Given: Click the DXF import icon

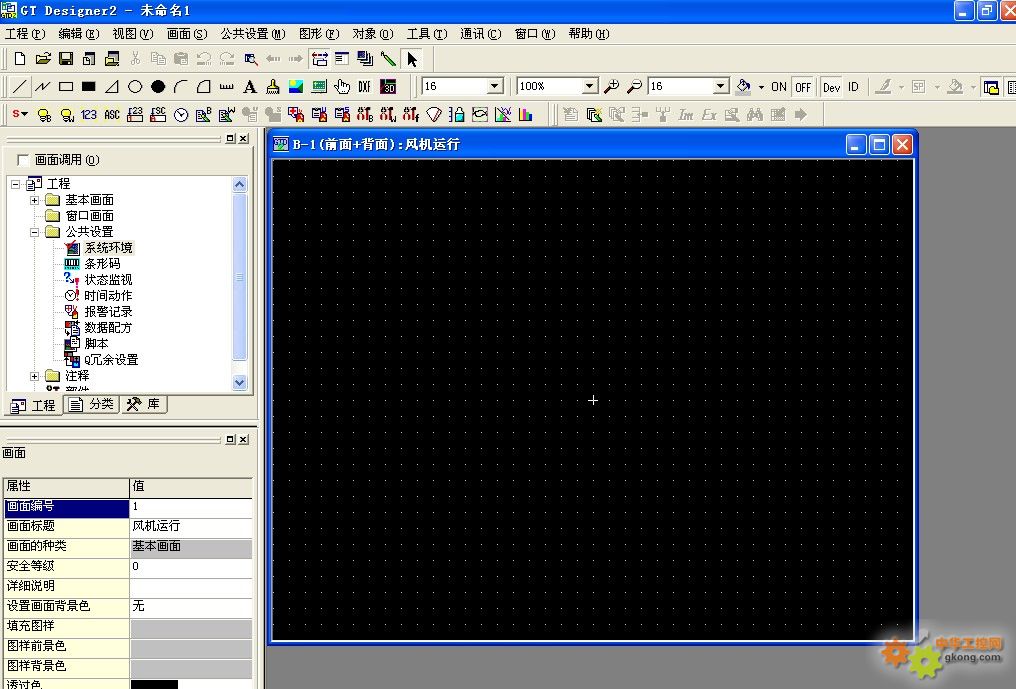Looking at the screenshot, I should pyautogui.click(x=365, y=86).
